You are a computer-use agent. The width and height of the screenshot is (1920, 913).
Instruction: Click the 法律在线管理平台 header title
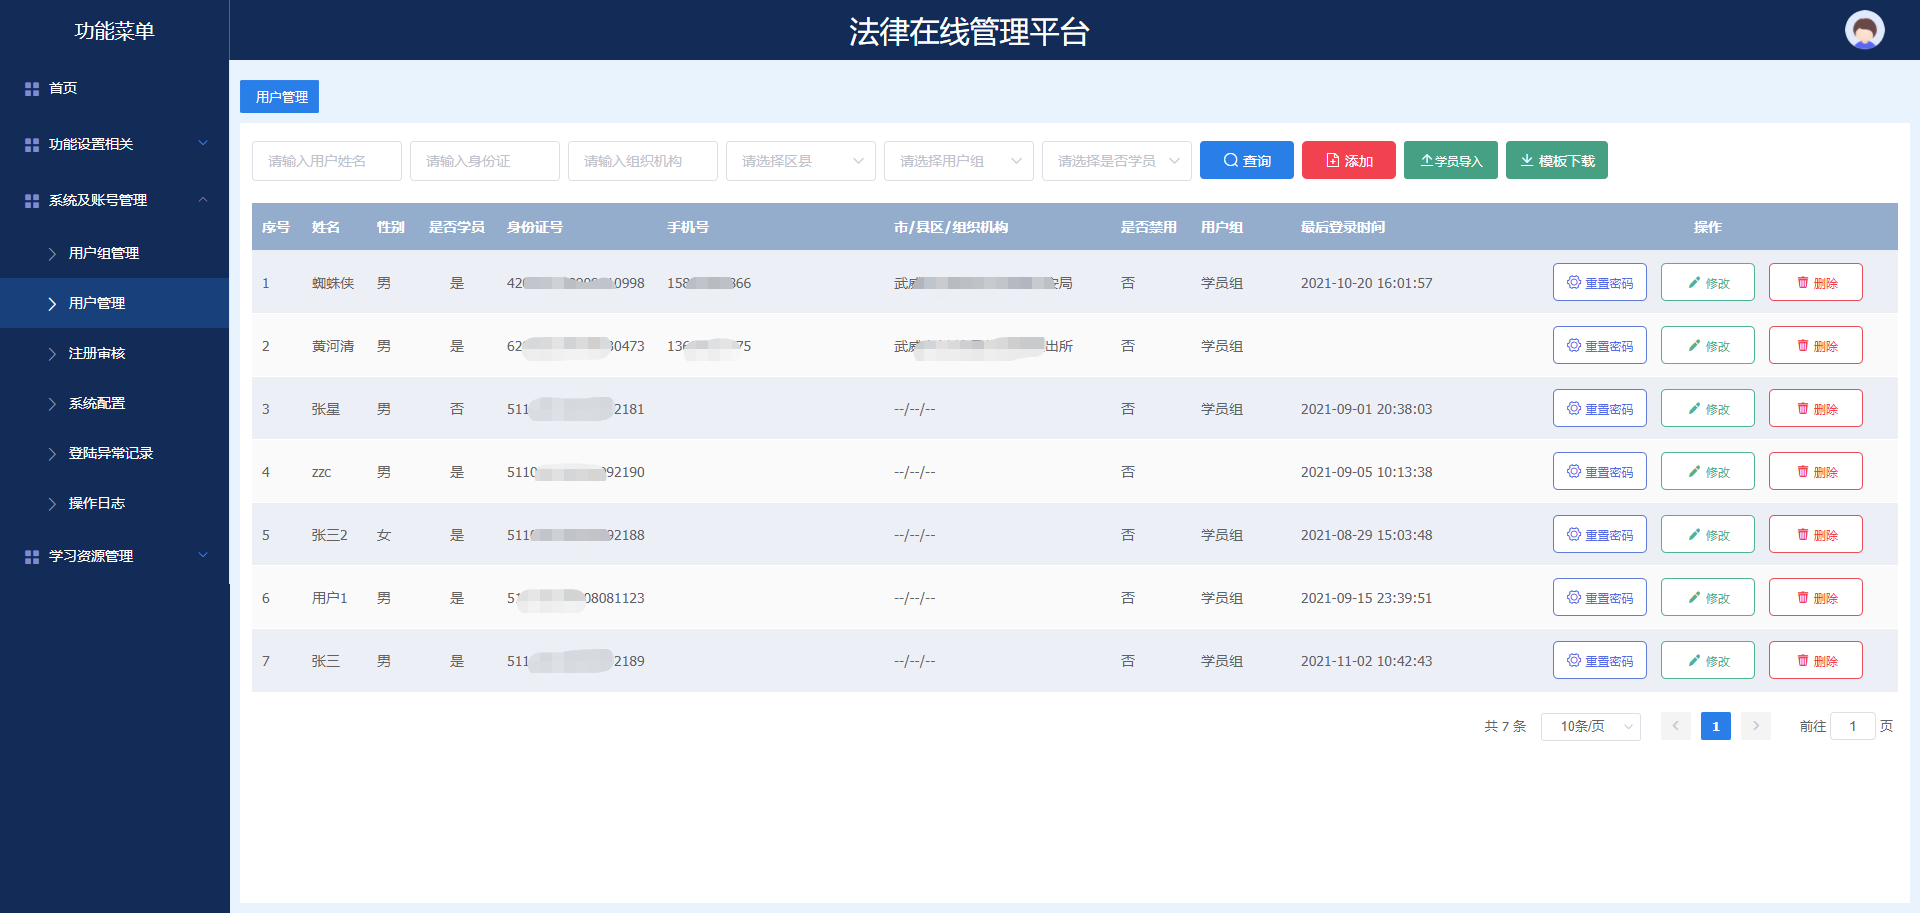click(x=969, y=32)
